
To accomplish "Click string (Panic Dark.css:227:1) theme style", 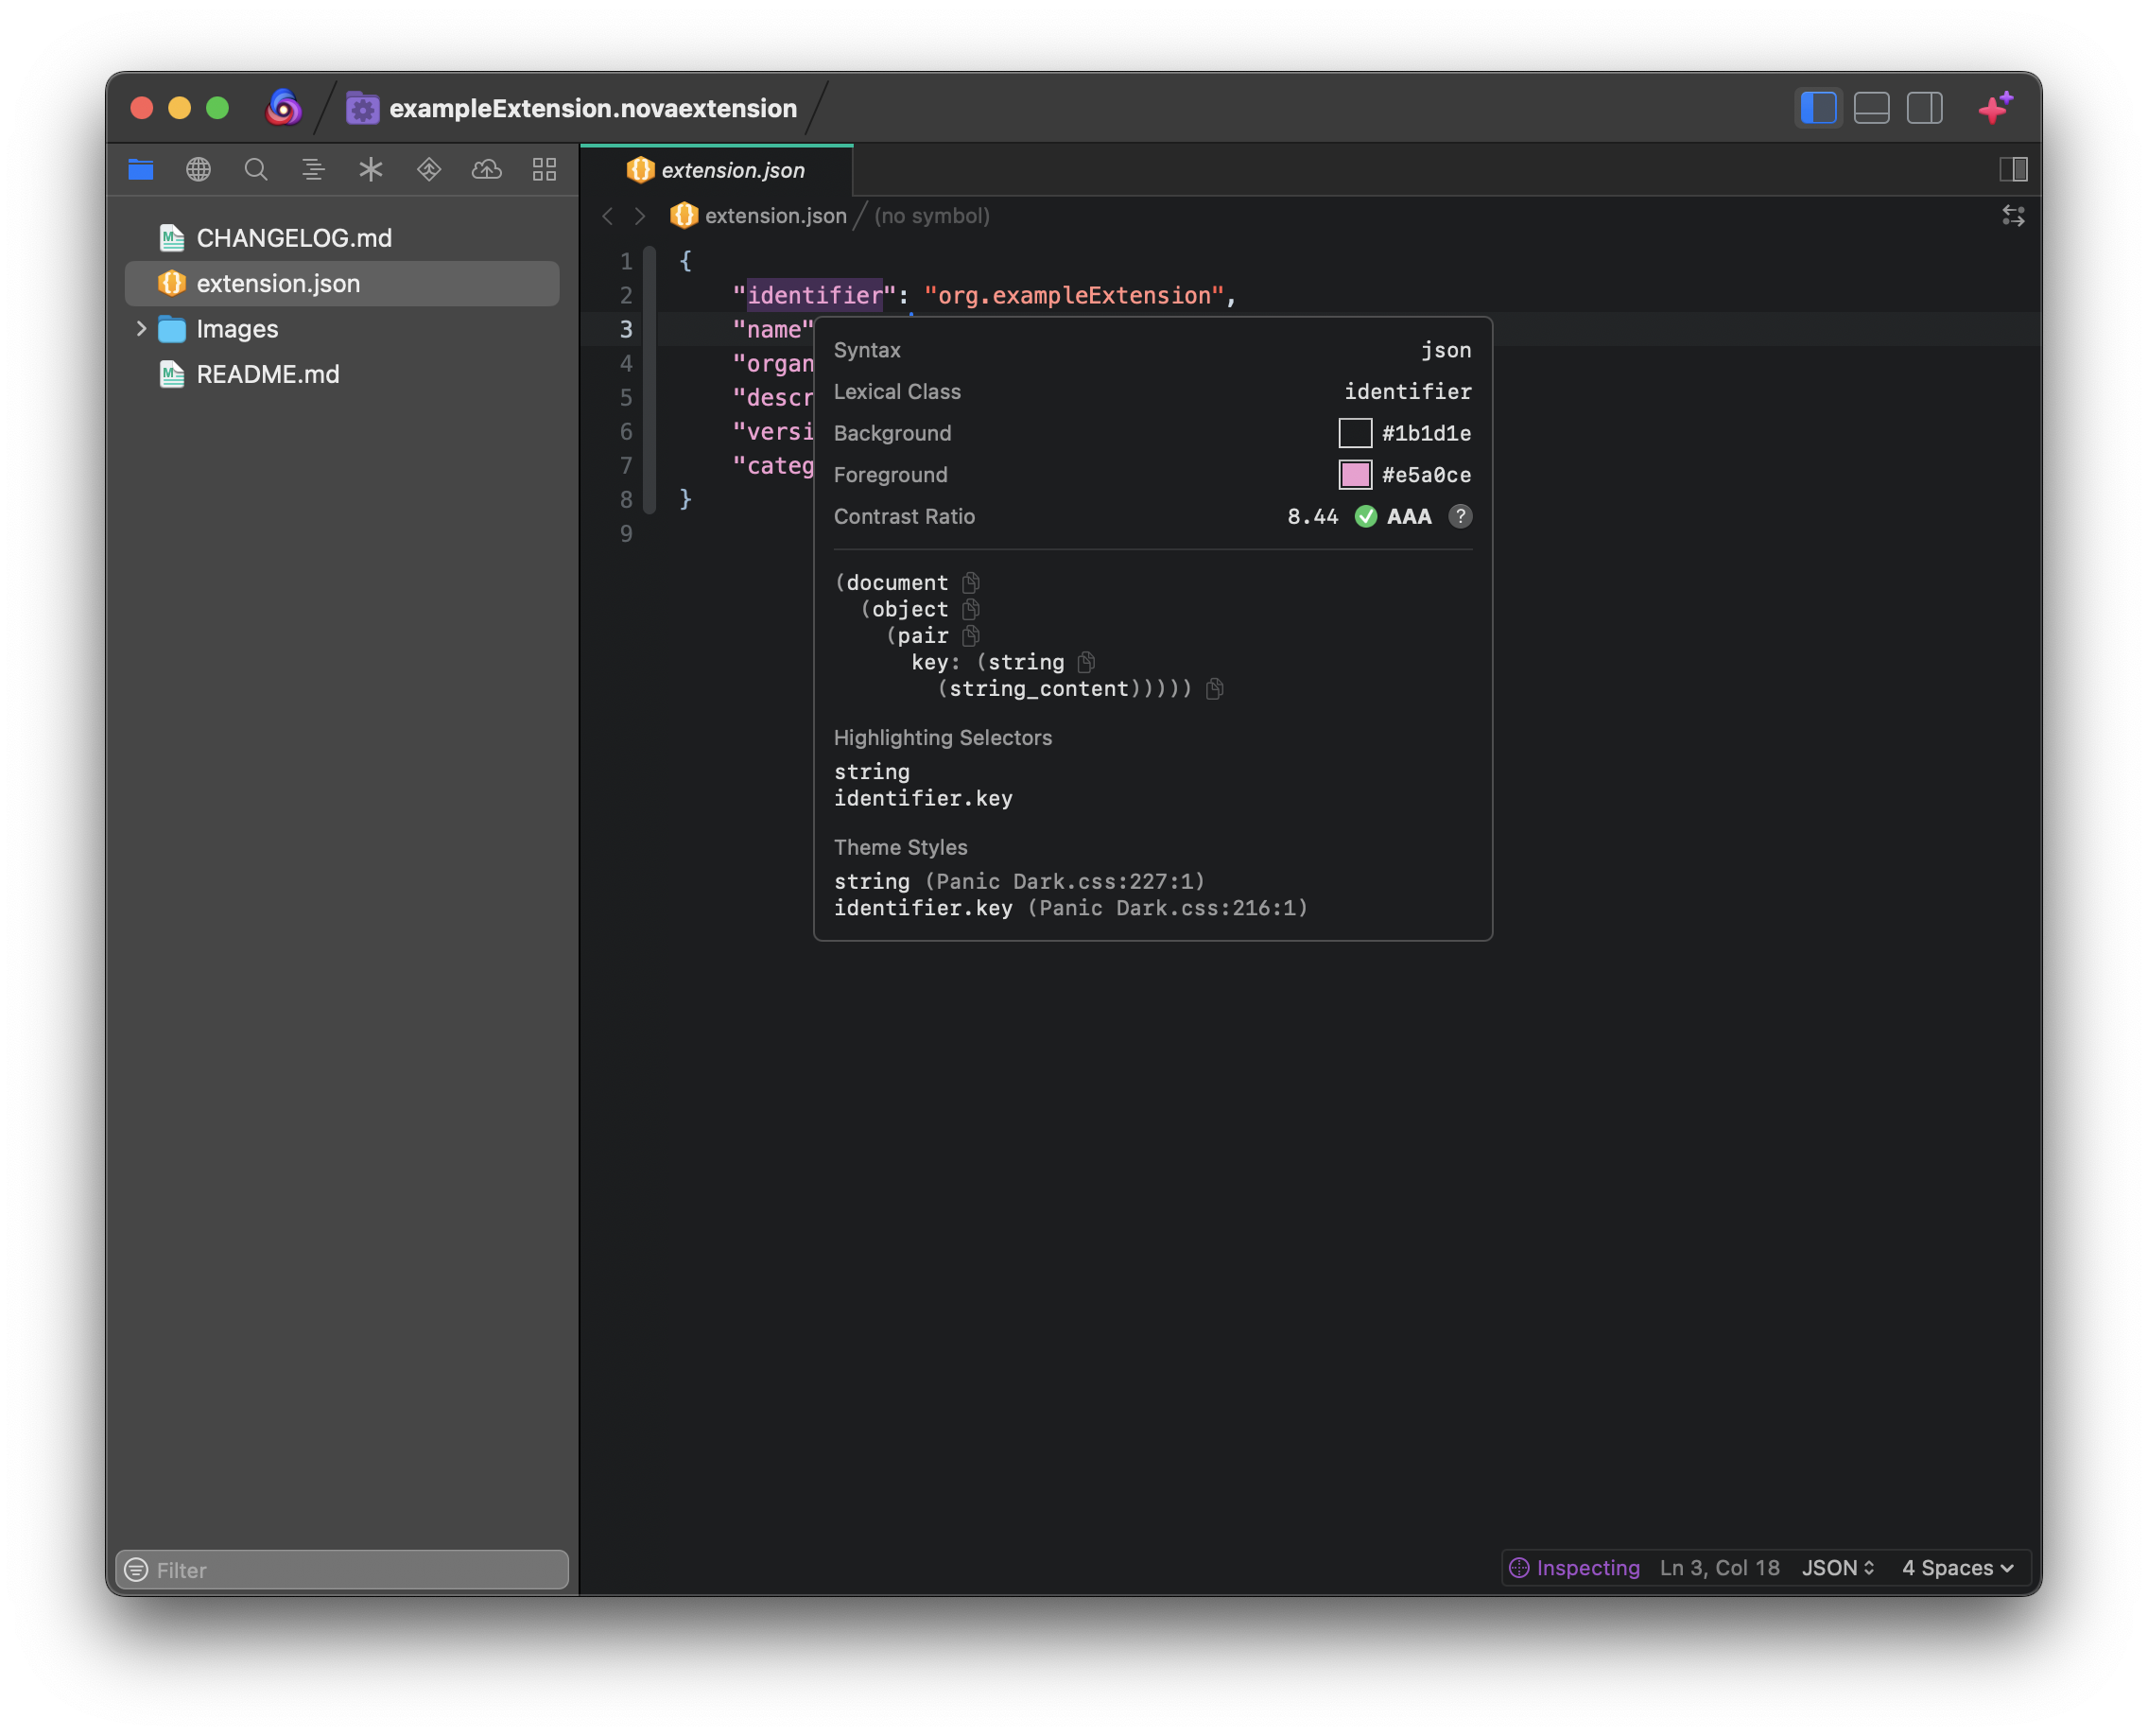I will pyautogui.click(x=1020, y=881).
